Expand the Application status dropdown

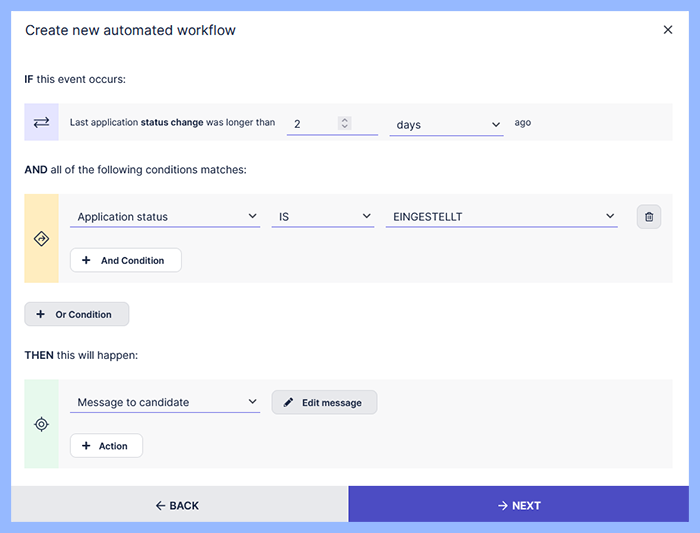165,217
